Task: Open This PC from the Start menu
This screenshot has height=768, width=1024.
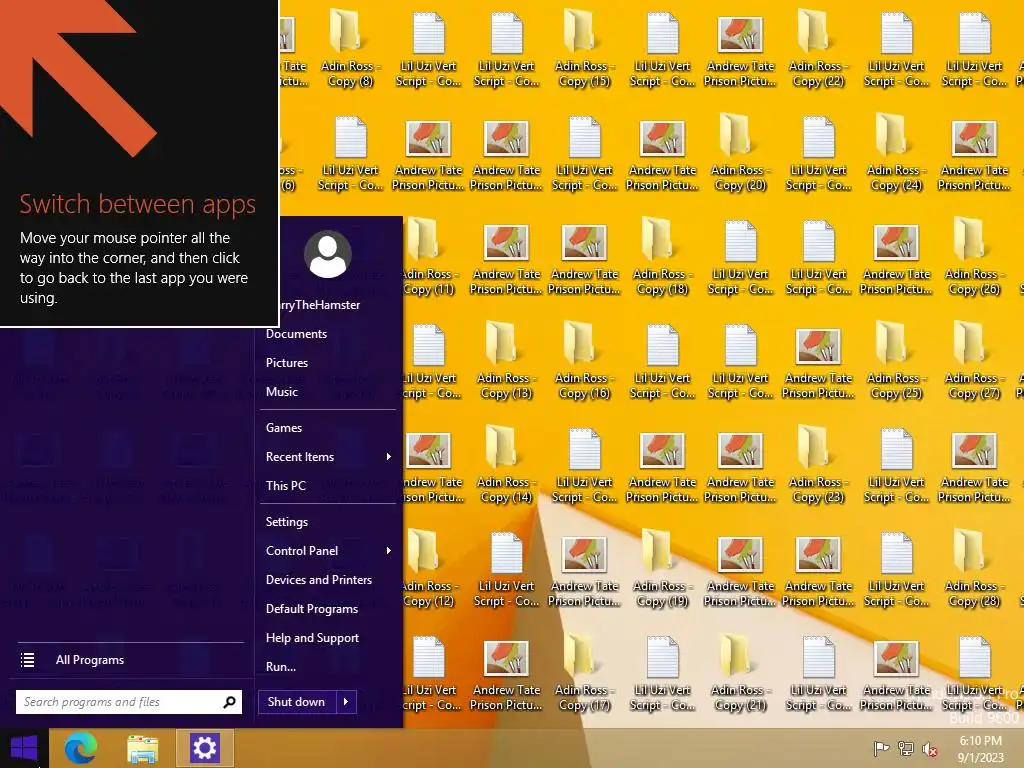Action: pyautogui.click(x=285, y=486)
